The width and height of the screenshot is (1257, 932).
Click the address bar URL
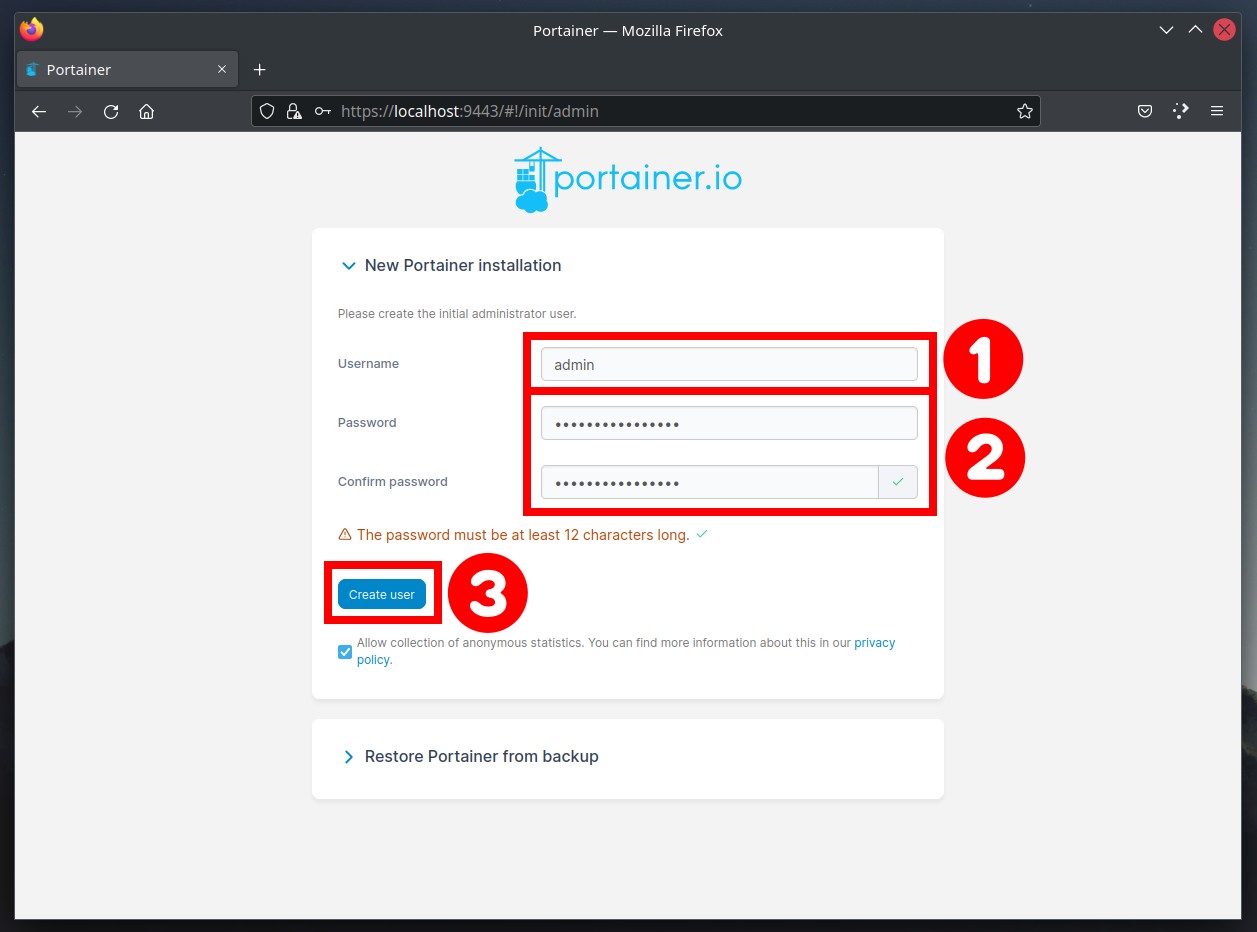470,111
